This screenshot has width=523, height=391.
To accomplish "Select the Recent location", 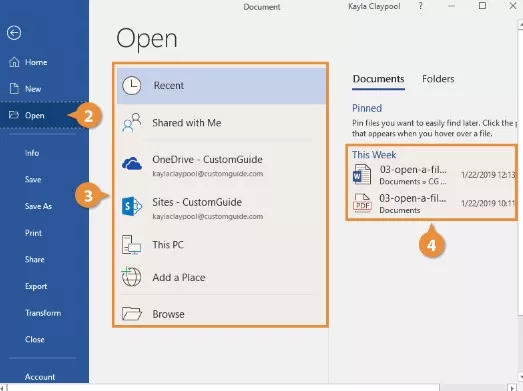I will 221,85.
